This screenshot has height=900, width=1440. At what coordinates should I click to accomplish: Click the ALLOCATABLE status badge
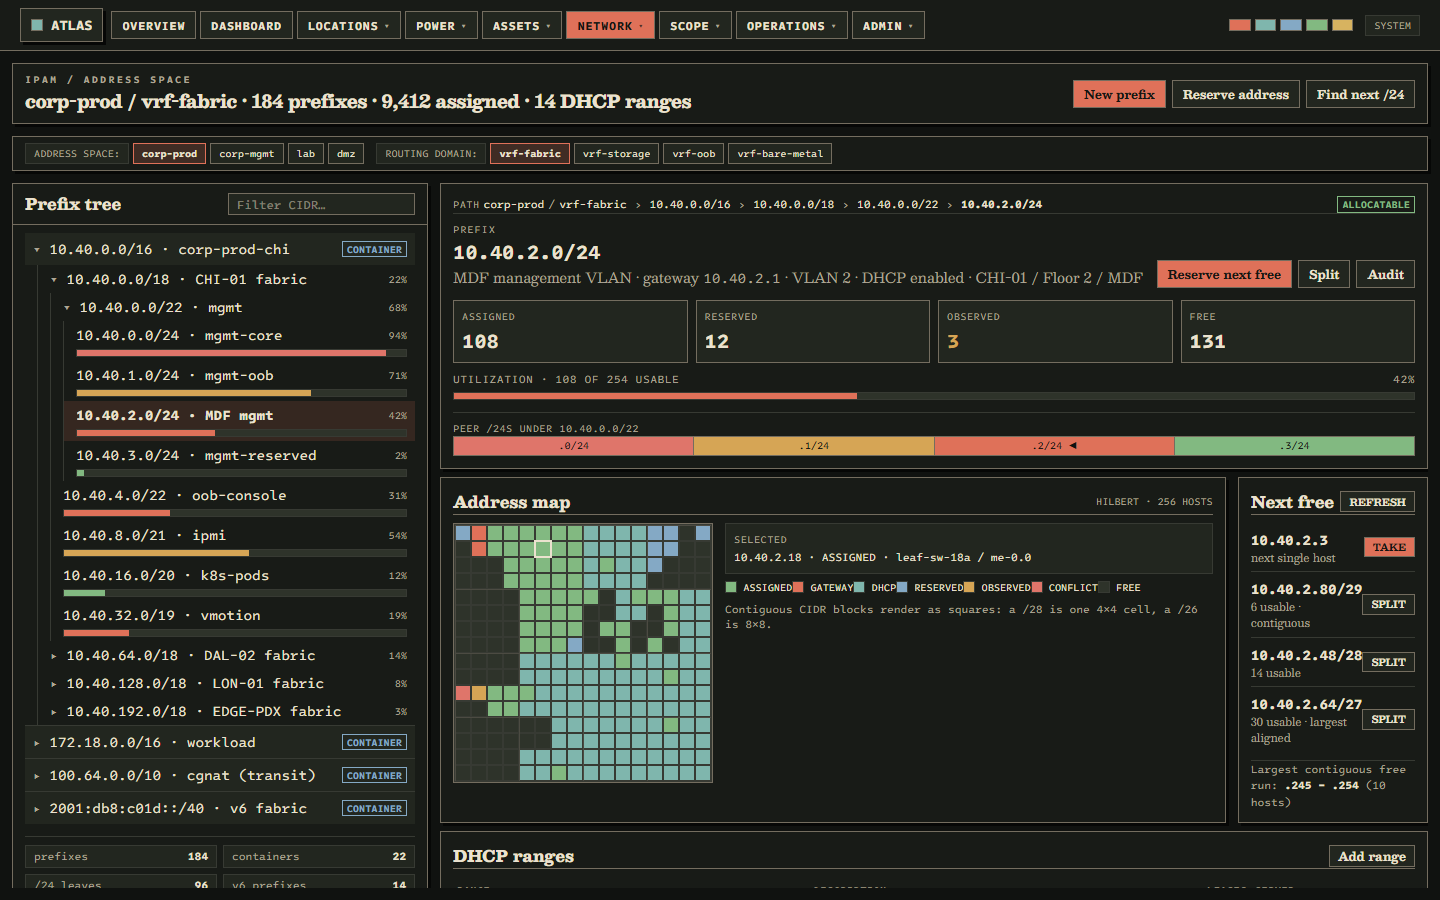(x=1376, y=204)
